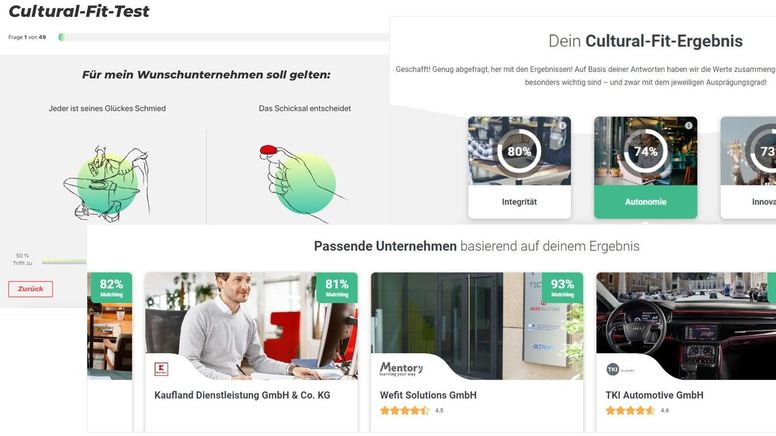Screen dimensions: 776x436
Task: Click the 82% Matching badge
Action: (x=111, y=288)
